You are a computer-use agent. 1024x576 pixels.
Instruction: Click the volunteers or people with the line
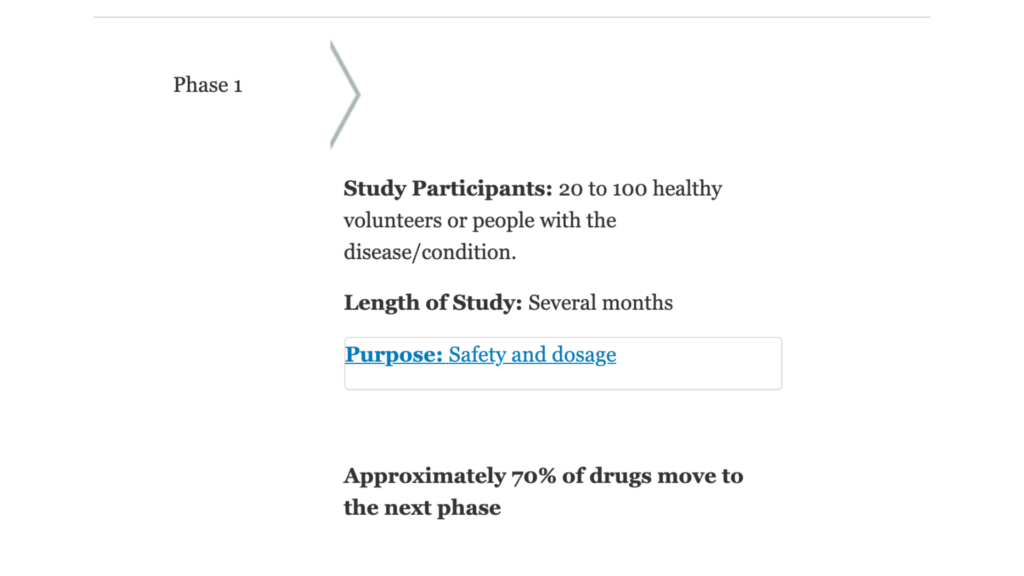click(x=480, y=221)
